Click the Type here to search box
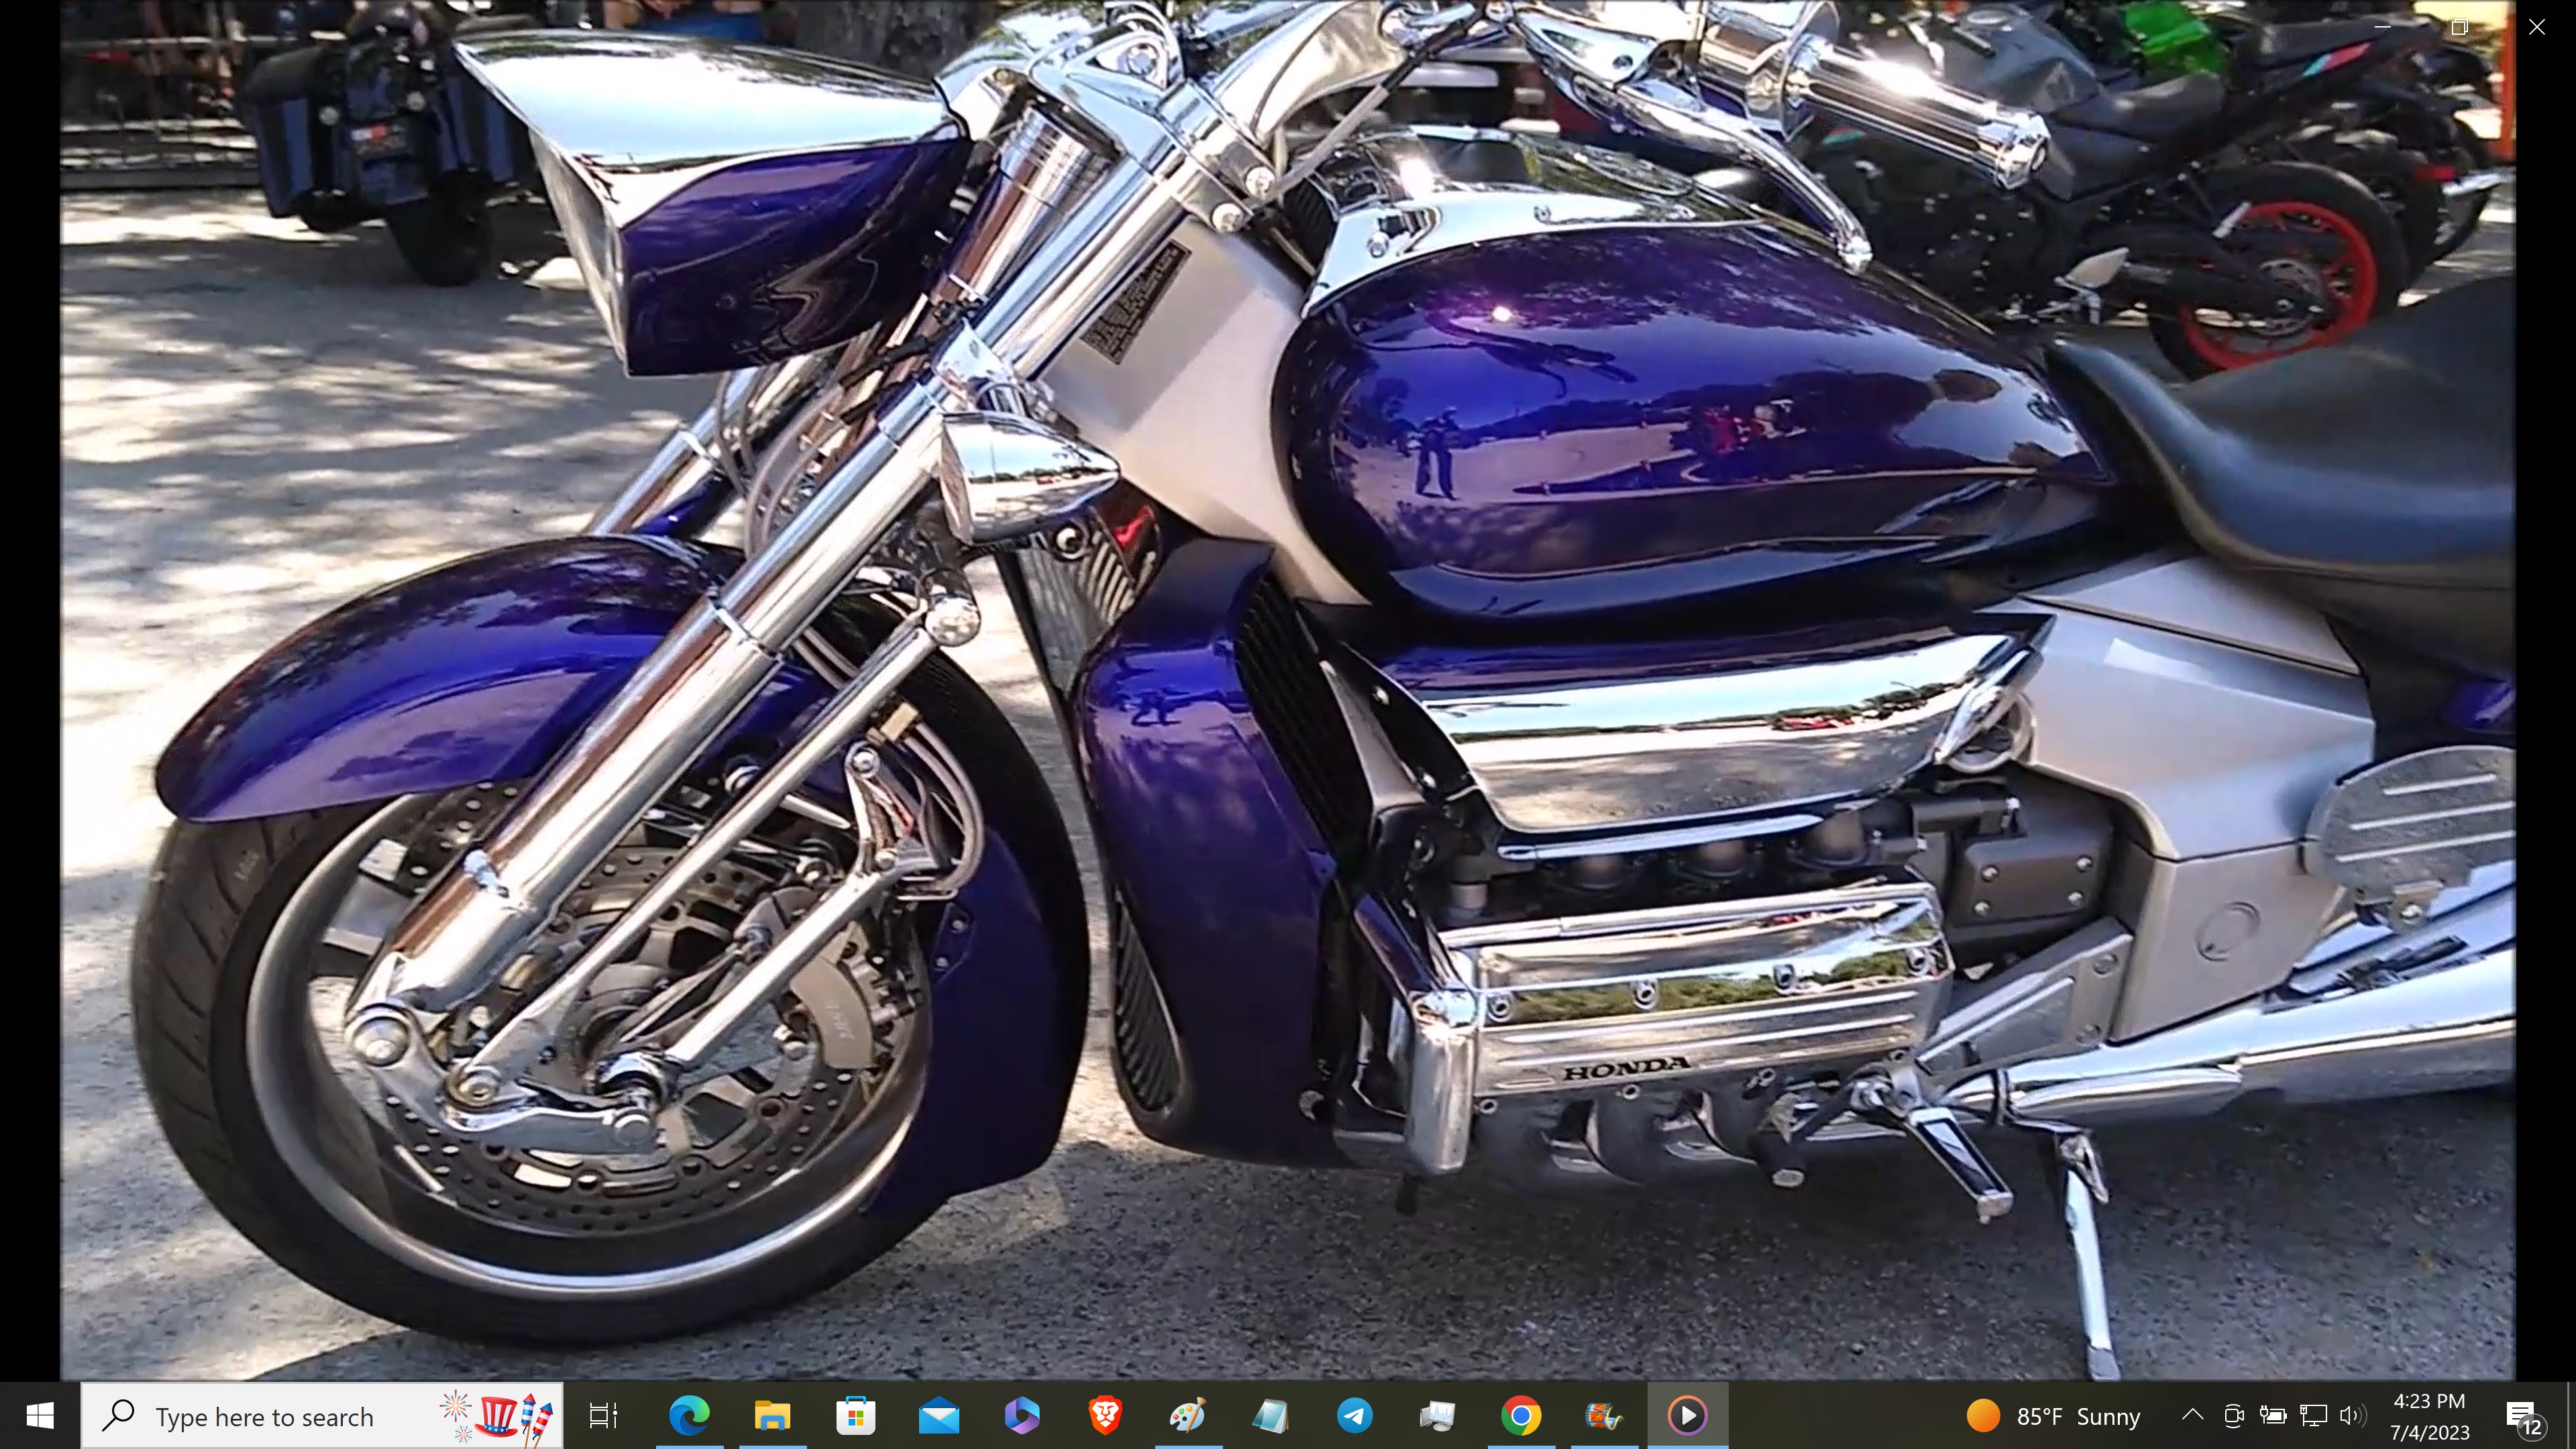 (264, 1416)
